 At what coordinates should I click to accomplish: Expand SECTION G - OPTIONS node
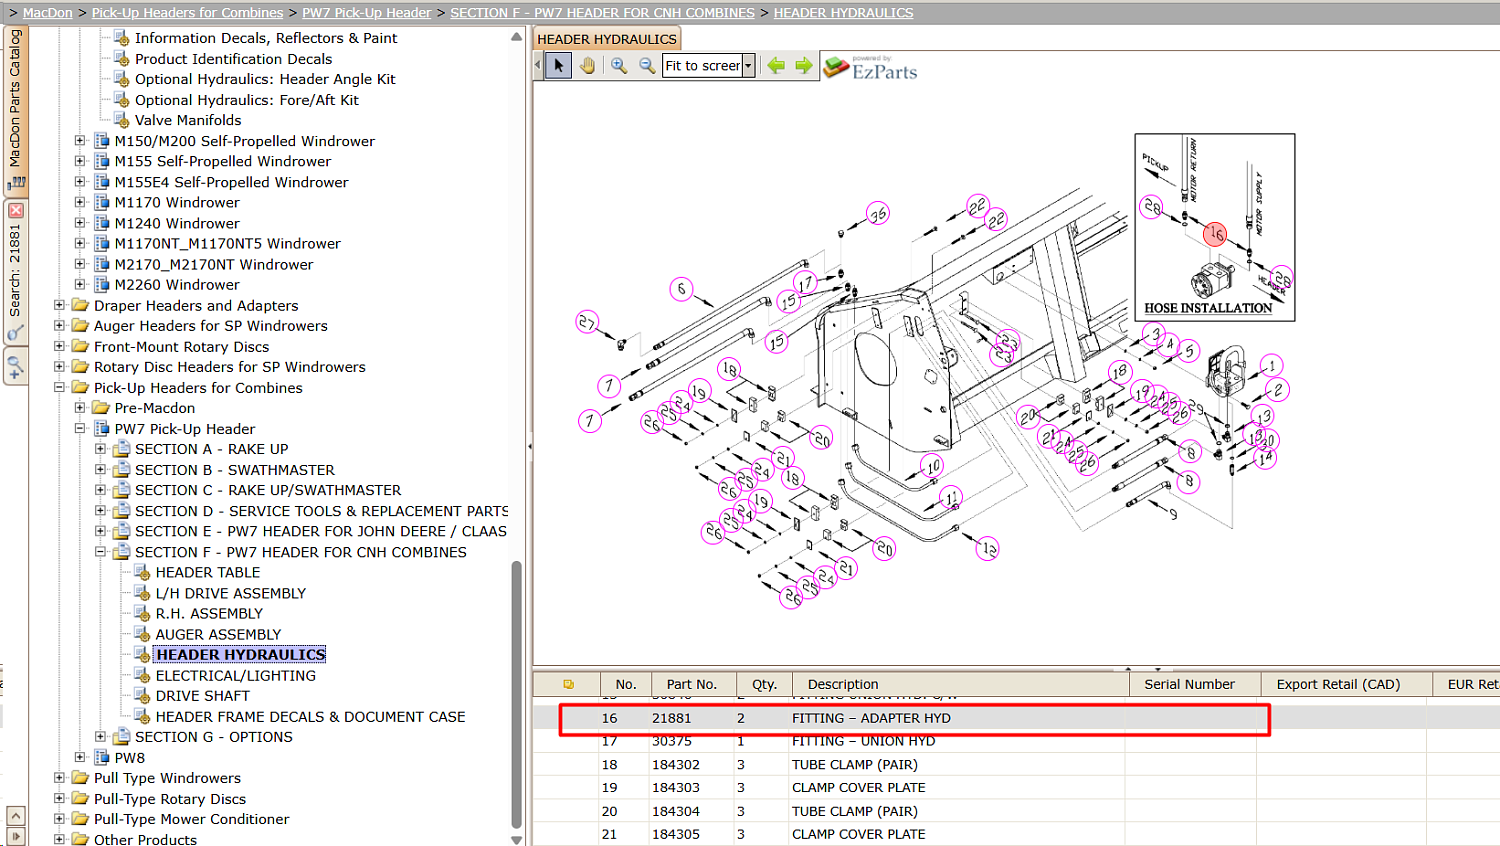tap(100, 736)
